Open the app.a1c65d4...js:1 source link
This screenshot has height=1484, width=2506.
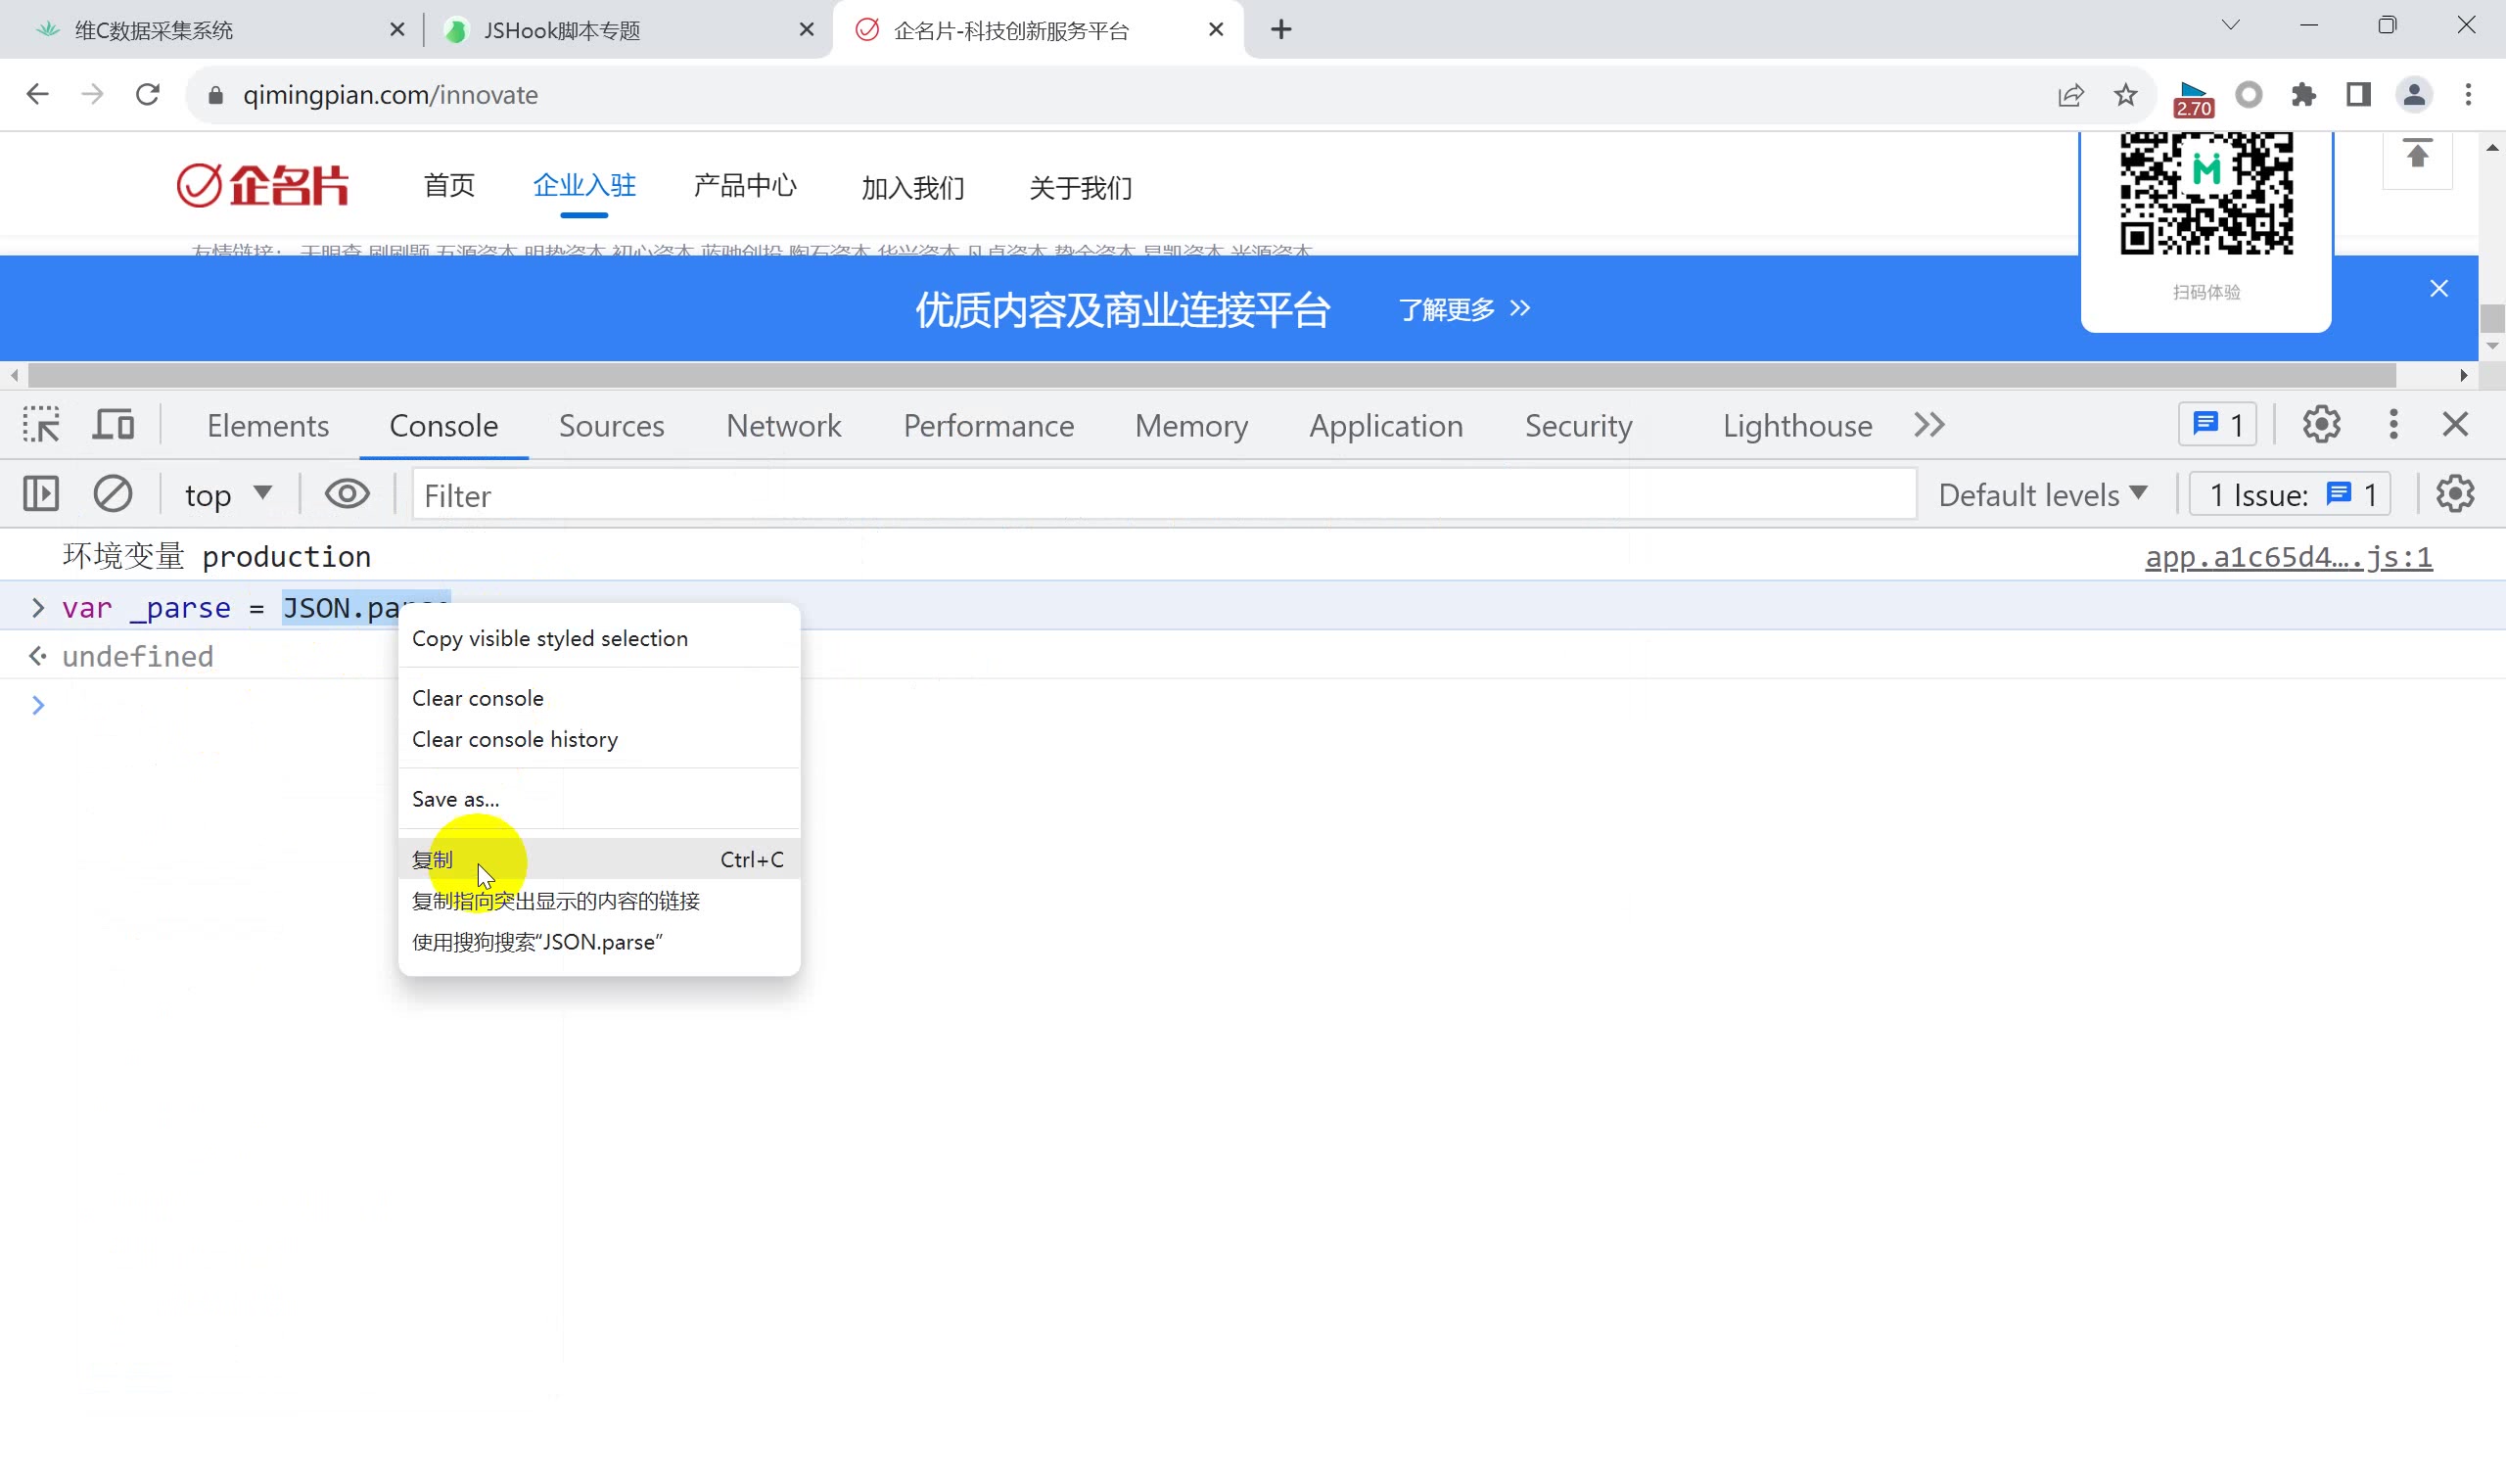click(2288, 557)
